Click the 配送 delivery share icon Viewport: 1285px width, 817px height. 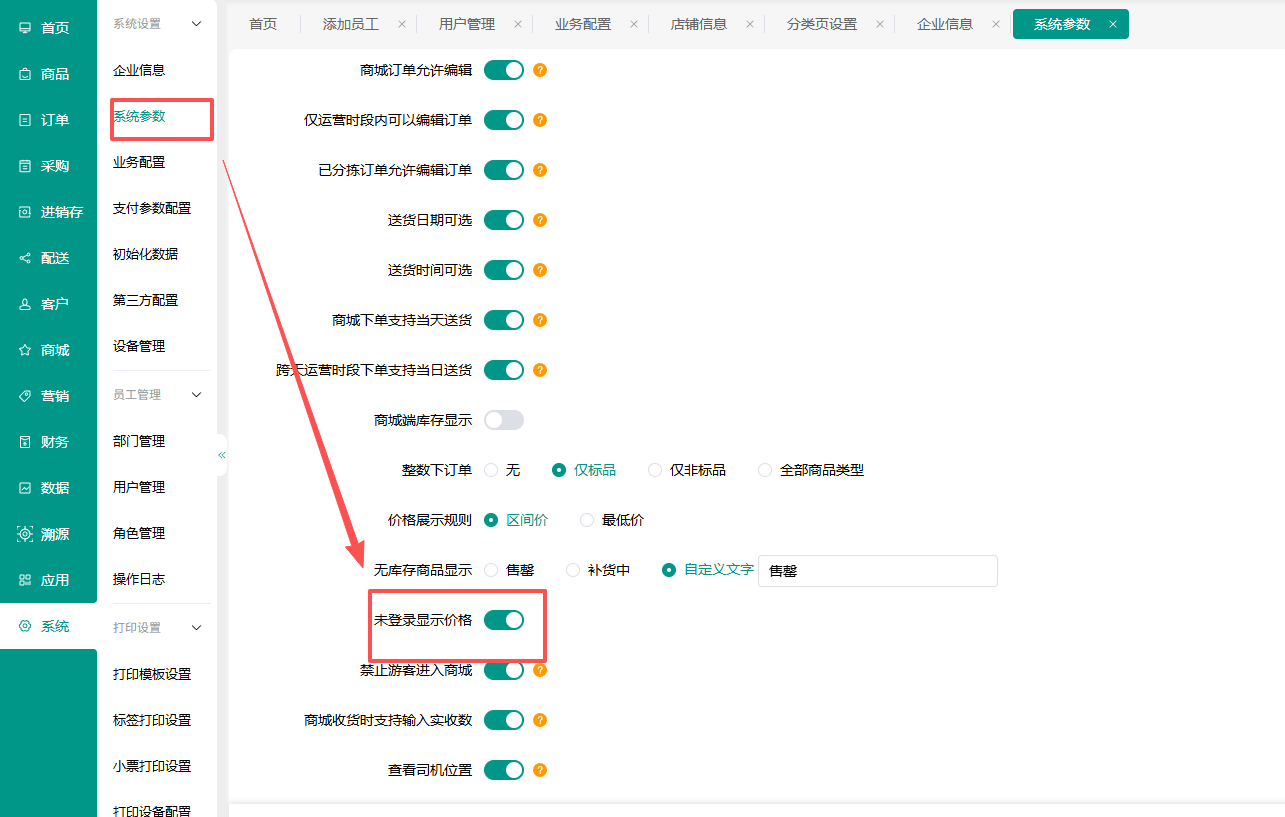click(25, 258)
